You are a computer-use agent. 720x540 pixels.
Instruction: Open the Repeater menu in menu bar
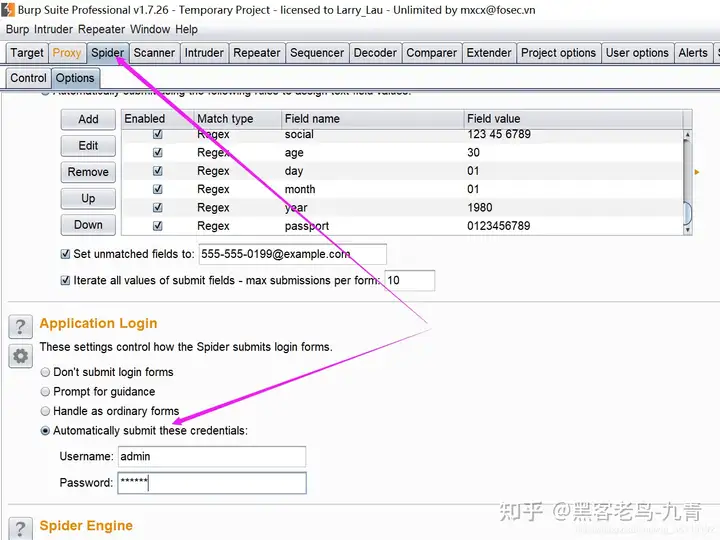tap(101, 29)
